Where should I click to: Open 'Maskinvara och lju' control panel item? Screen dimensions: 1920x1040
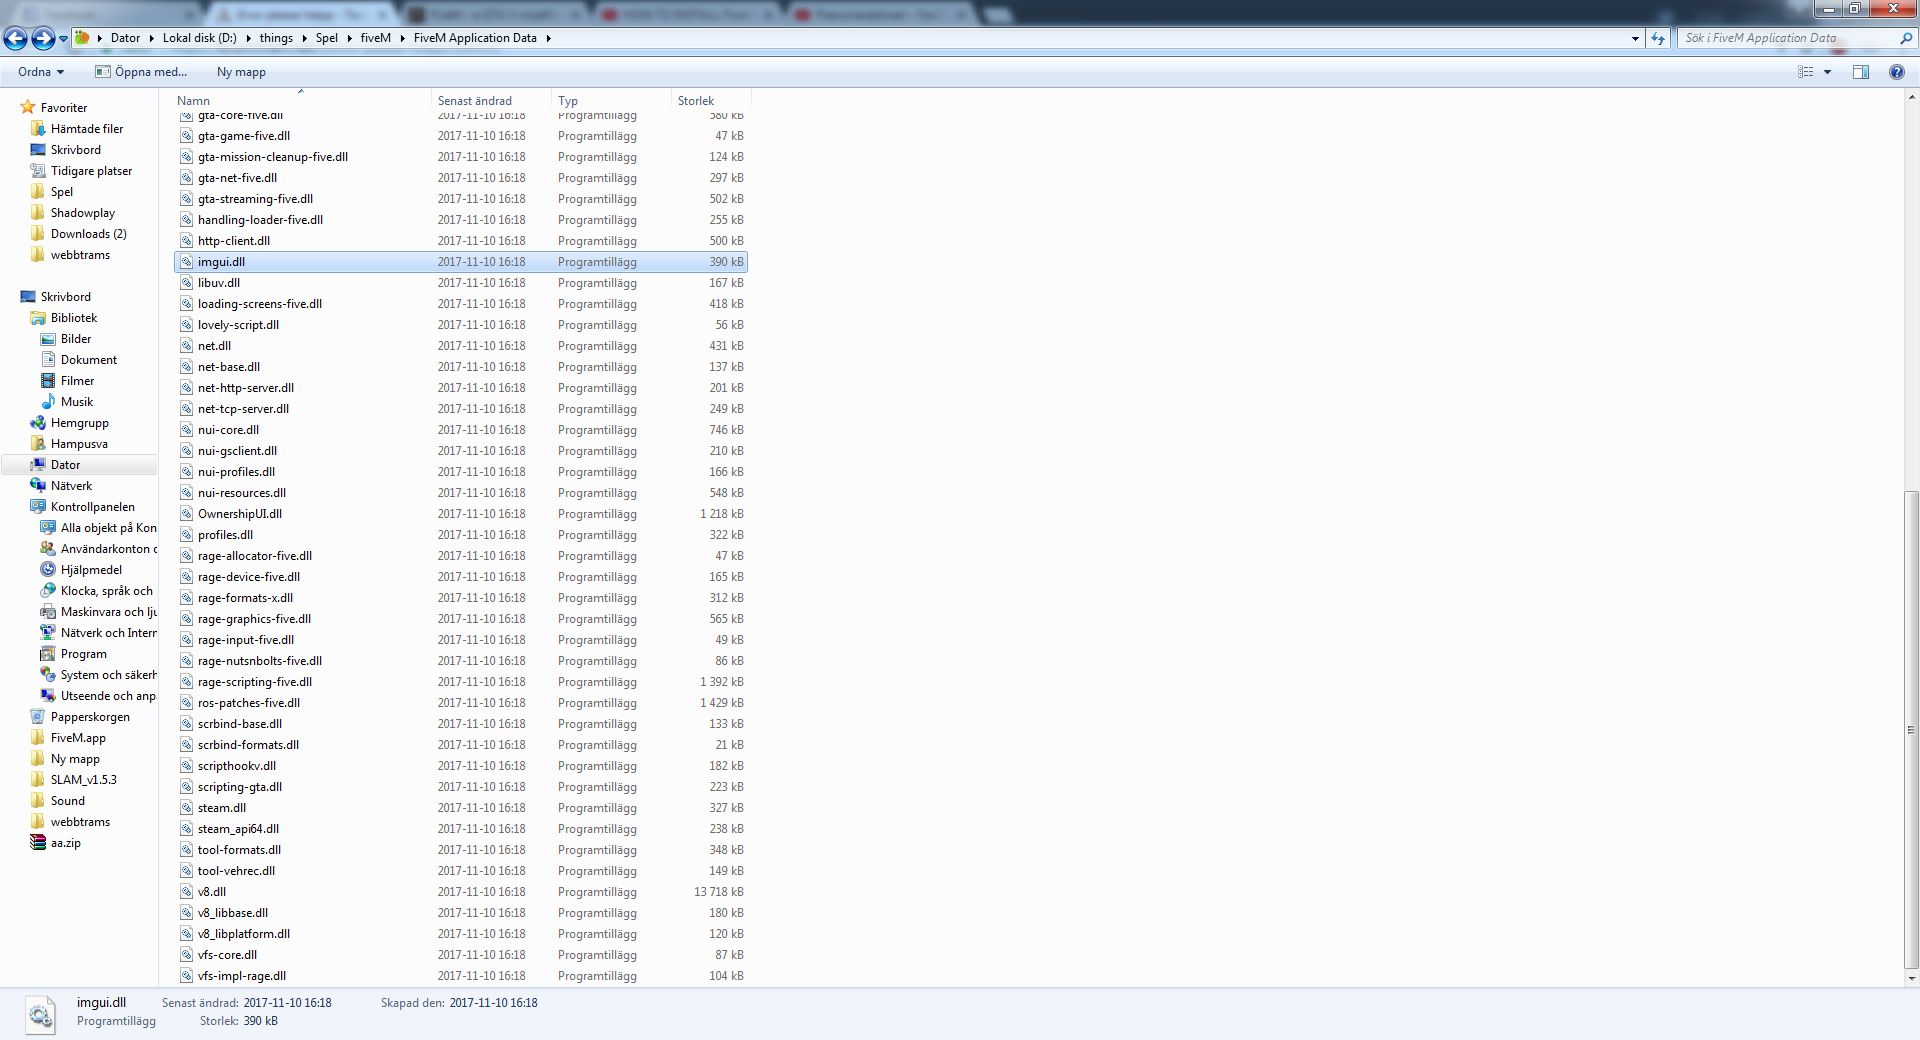[x=98, y=612]
